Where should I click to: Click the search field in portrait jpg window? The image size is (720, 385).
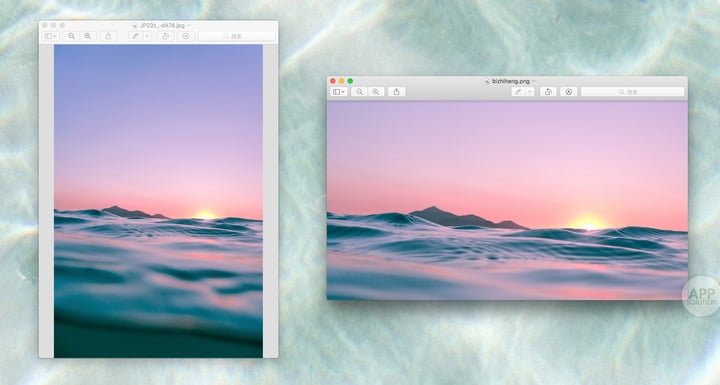click(236, 36)
